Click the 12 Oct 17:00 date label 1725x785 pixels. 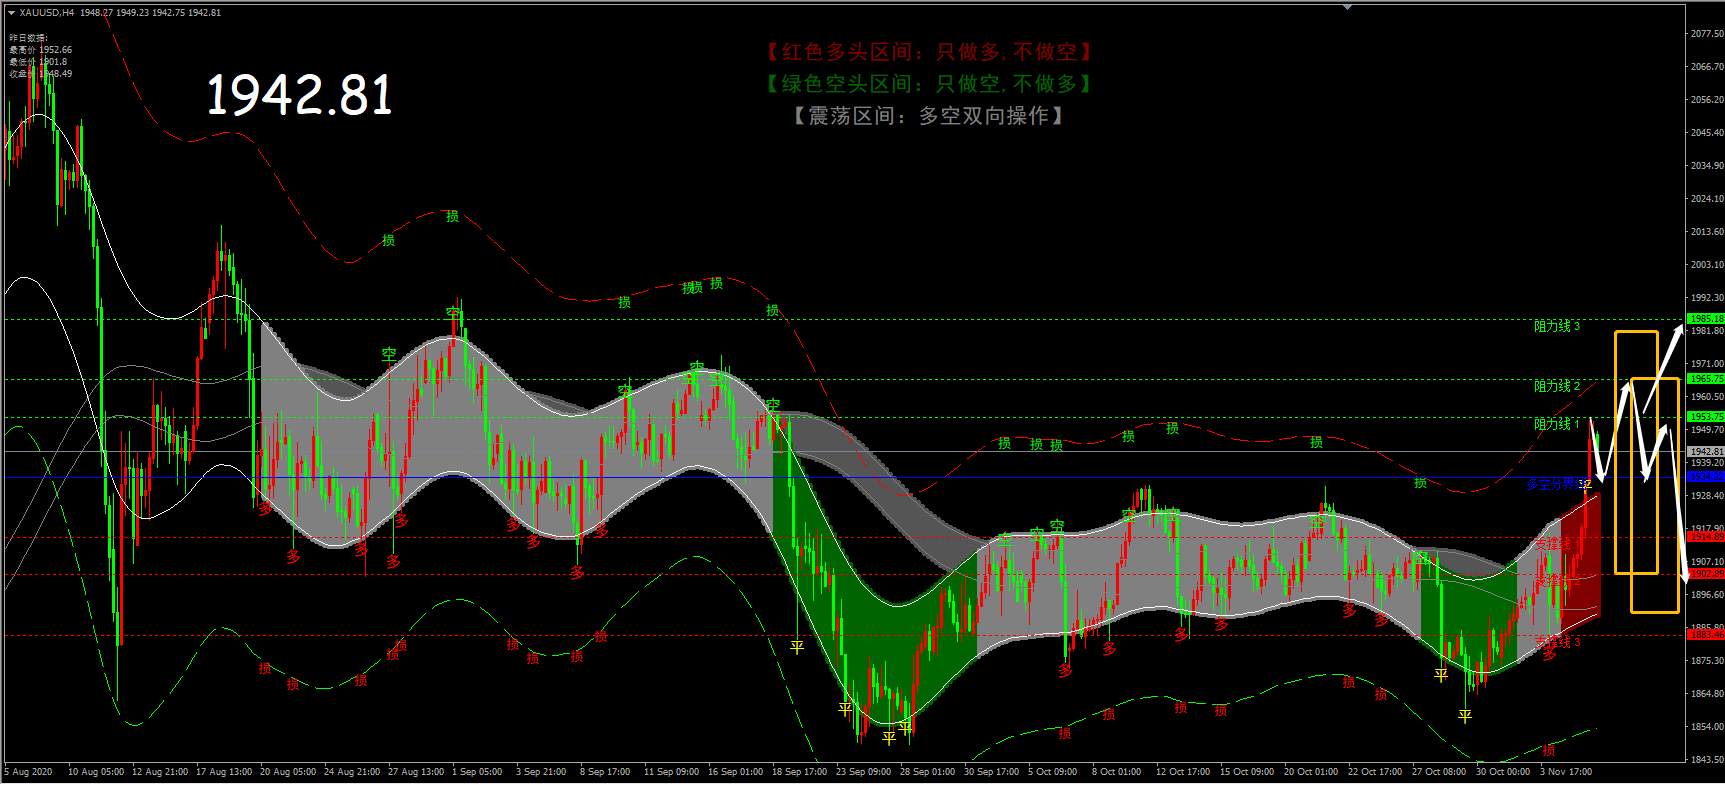(1183, 772)
